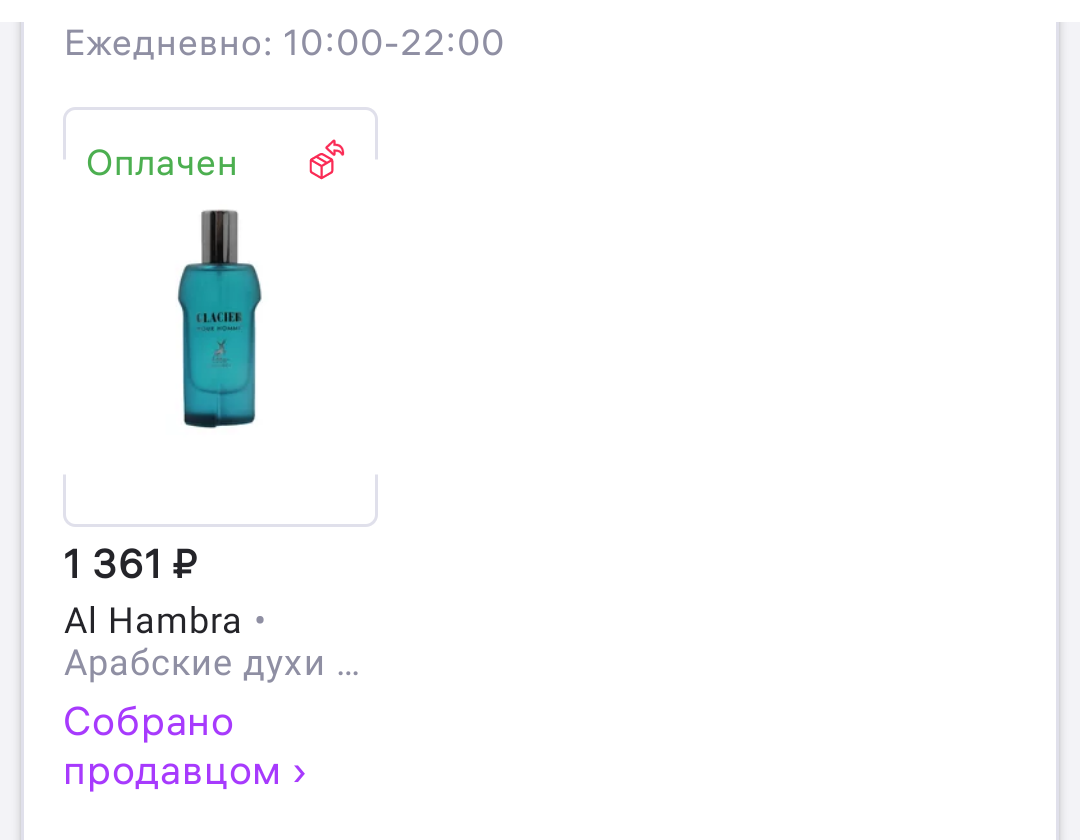
Task: Click the turquoise body of the bottle
Action: (x=219, y=344)
